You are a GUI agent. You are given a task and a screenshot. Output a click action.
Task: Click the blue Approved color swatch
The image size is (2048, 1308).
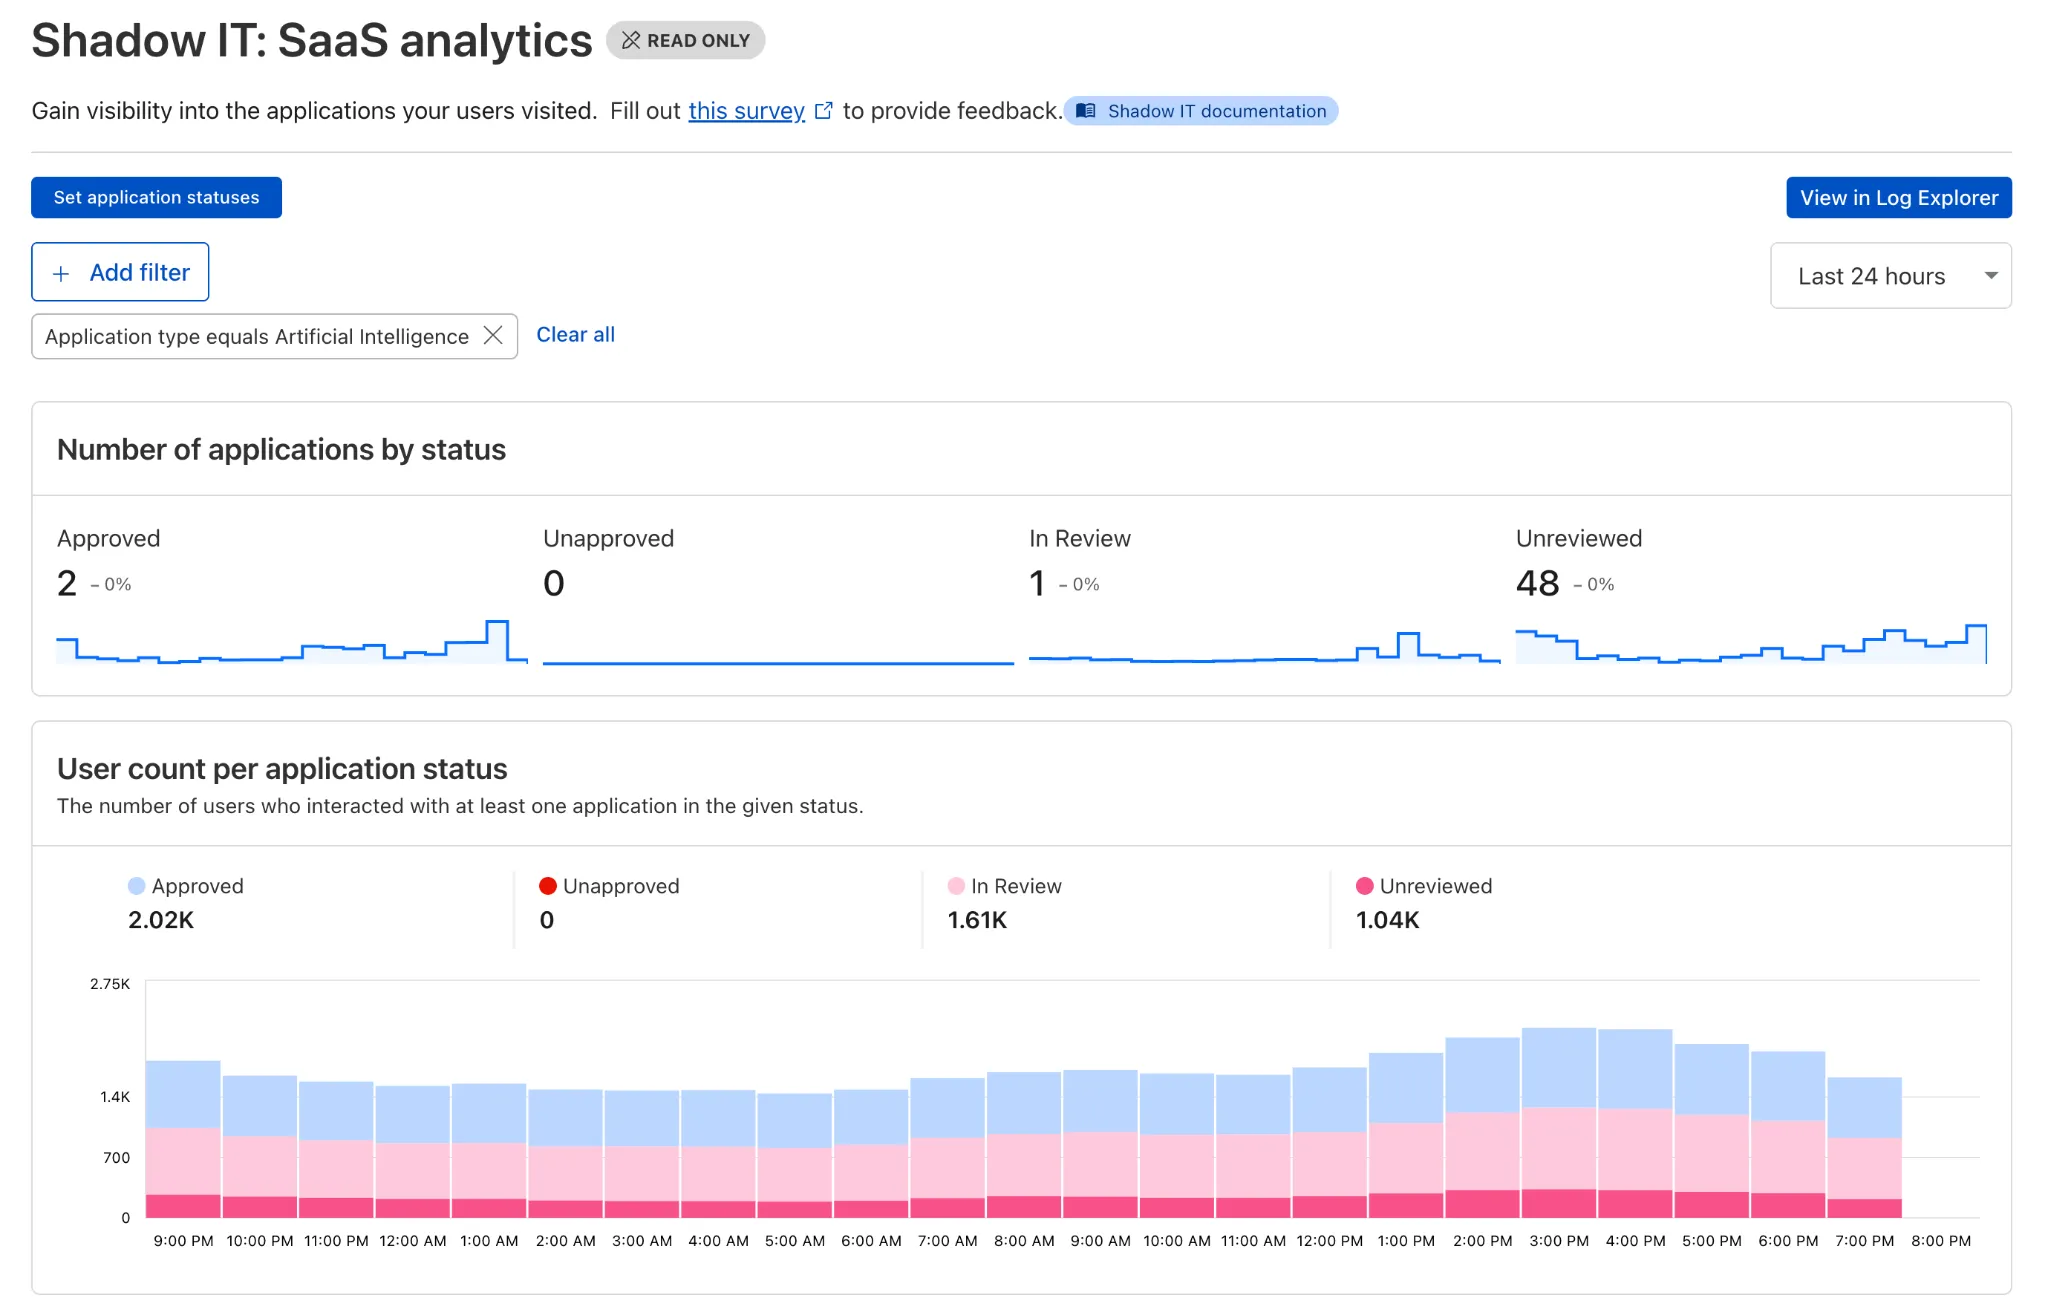pos(136,886)
